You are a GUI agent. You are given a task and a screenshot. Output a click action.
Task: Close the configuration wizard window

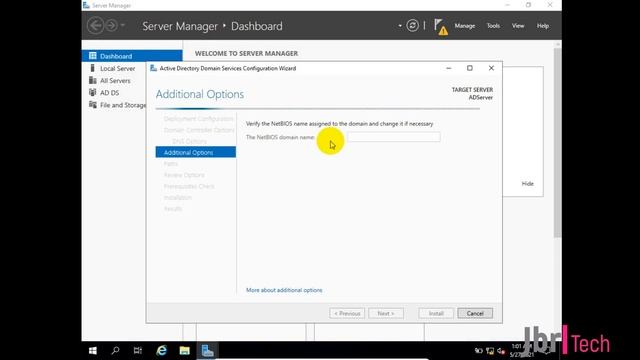pos(491,68)
